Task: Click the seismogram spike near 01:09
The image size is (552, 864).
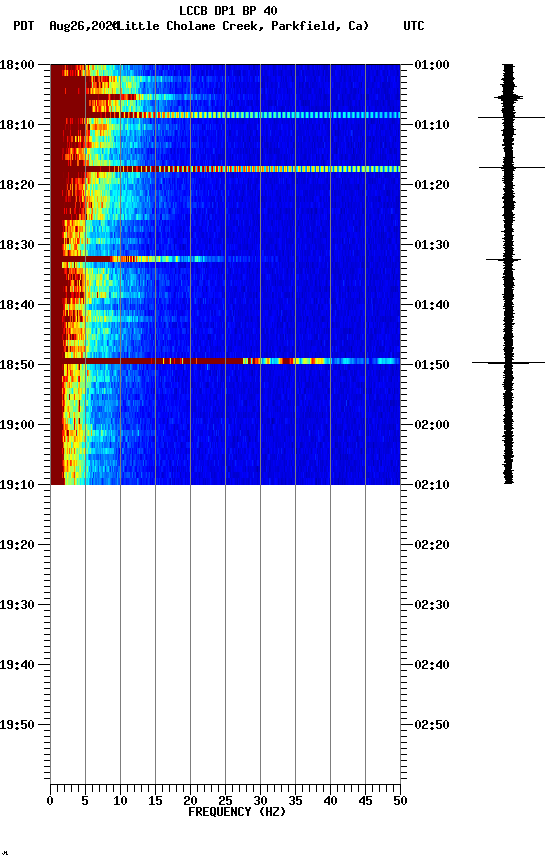Action: 511,117
